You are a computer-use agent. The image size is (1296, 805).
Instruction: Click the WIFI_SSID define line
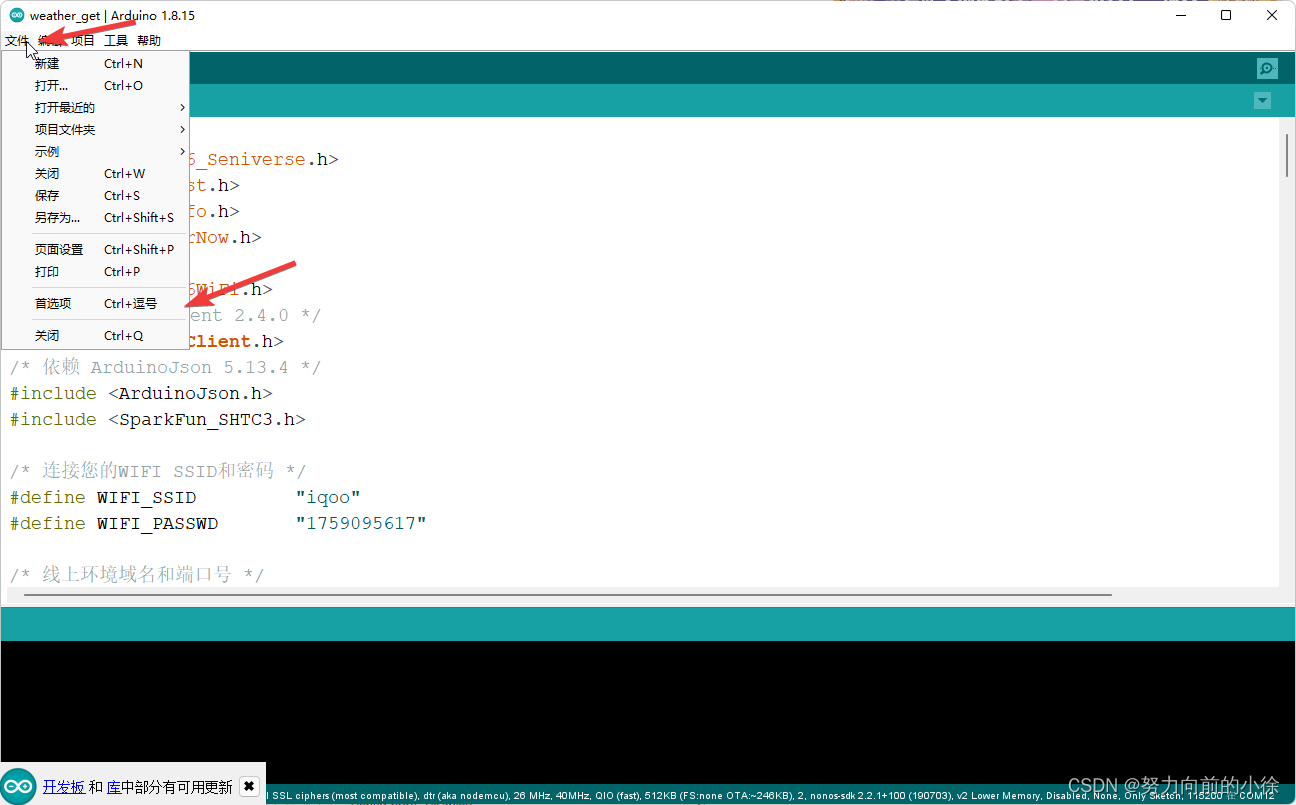[185, 497]
